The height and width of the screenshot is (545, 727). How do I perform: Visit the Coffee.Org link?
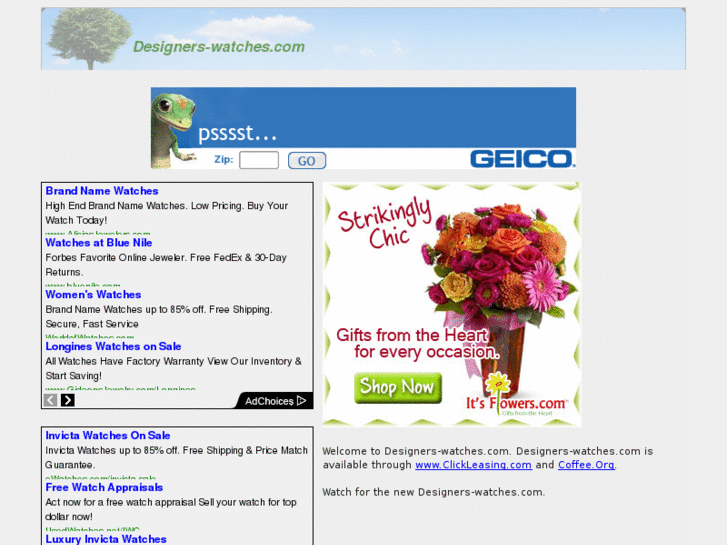coord(587,465)
